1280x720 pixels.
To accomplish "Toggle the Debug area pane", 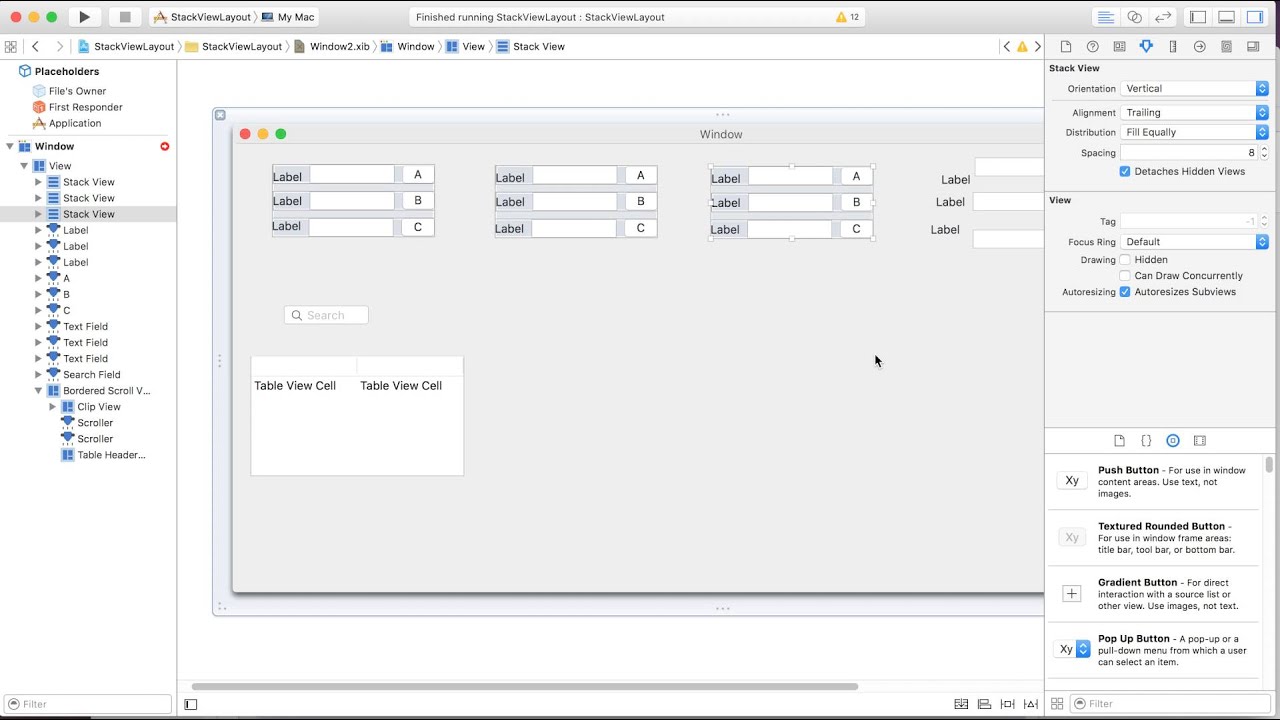I will pos(1226,17).
